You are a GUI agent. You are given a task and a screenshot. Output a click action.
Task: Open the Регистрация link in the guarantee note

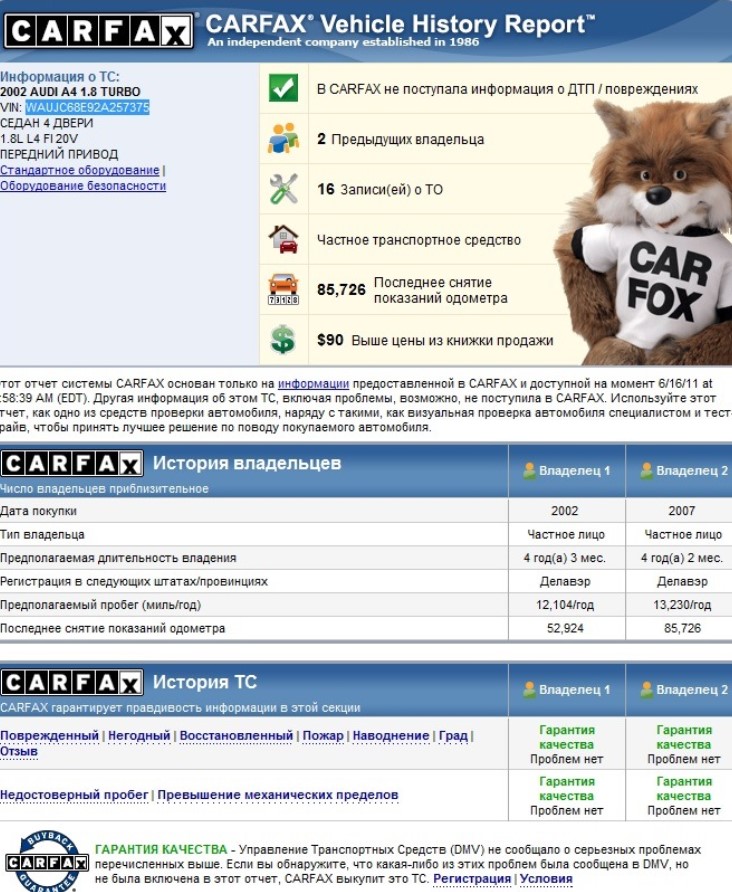click(x=472, y=879)
